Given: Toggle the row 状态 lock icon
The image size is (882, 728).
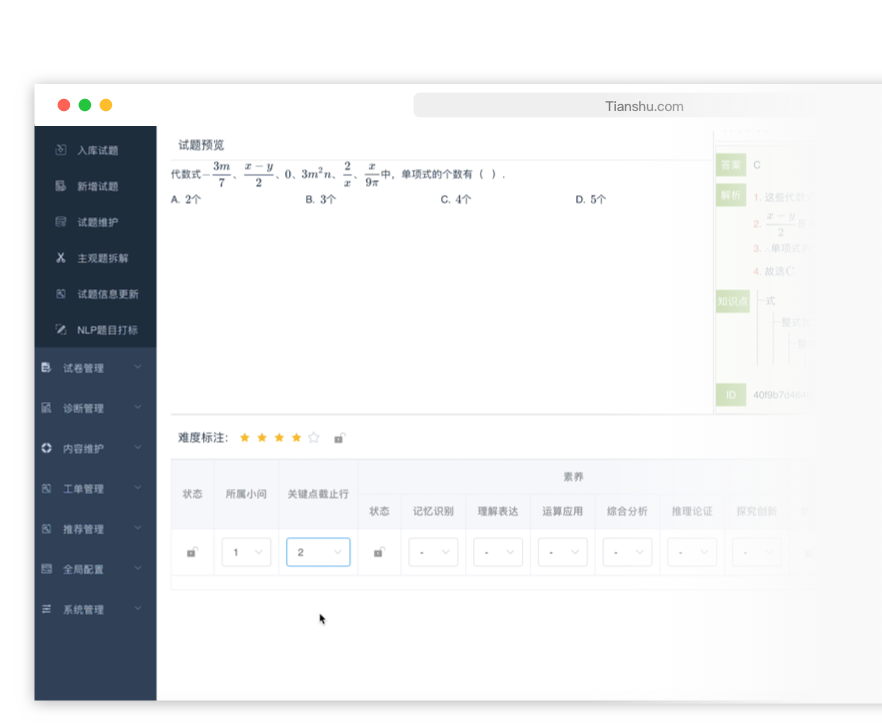Looking at the screenshot, I should tap(192, 552).
